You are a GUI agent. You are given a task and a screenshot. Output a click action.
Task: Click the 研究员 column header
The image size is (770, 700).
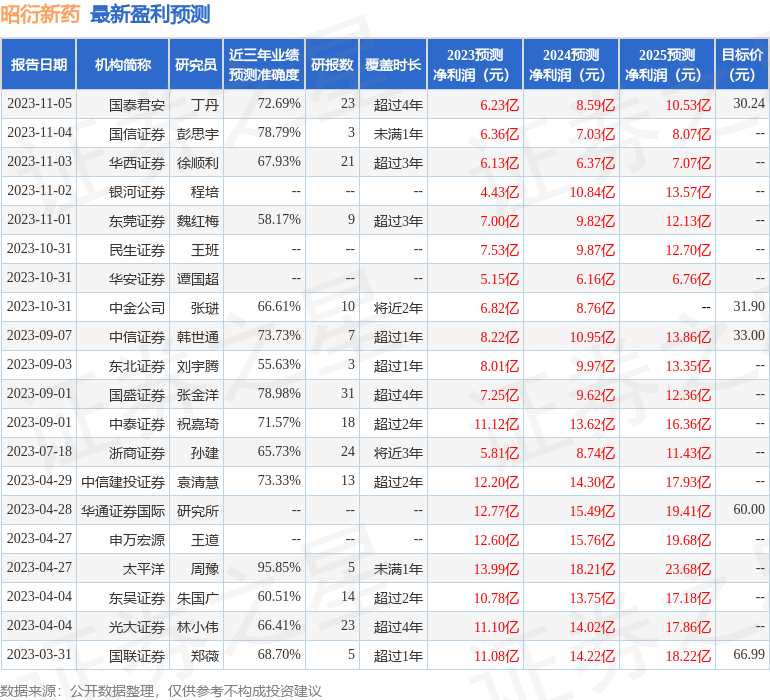196,64
